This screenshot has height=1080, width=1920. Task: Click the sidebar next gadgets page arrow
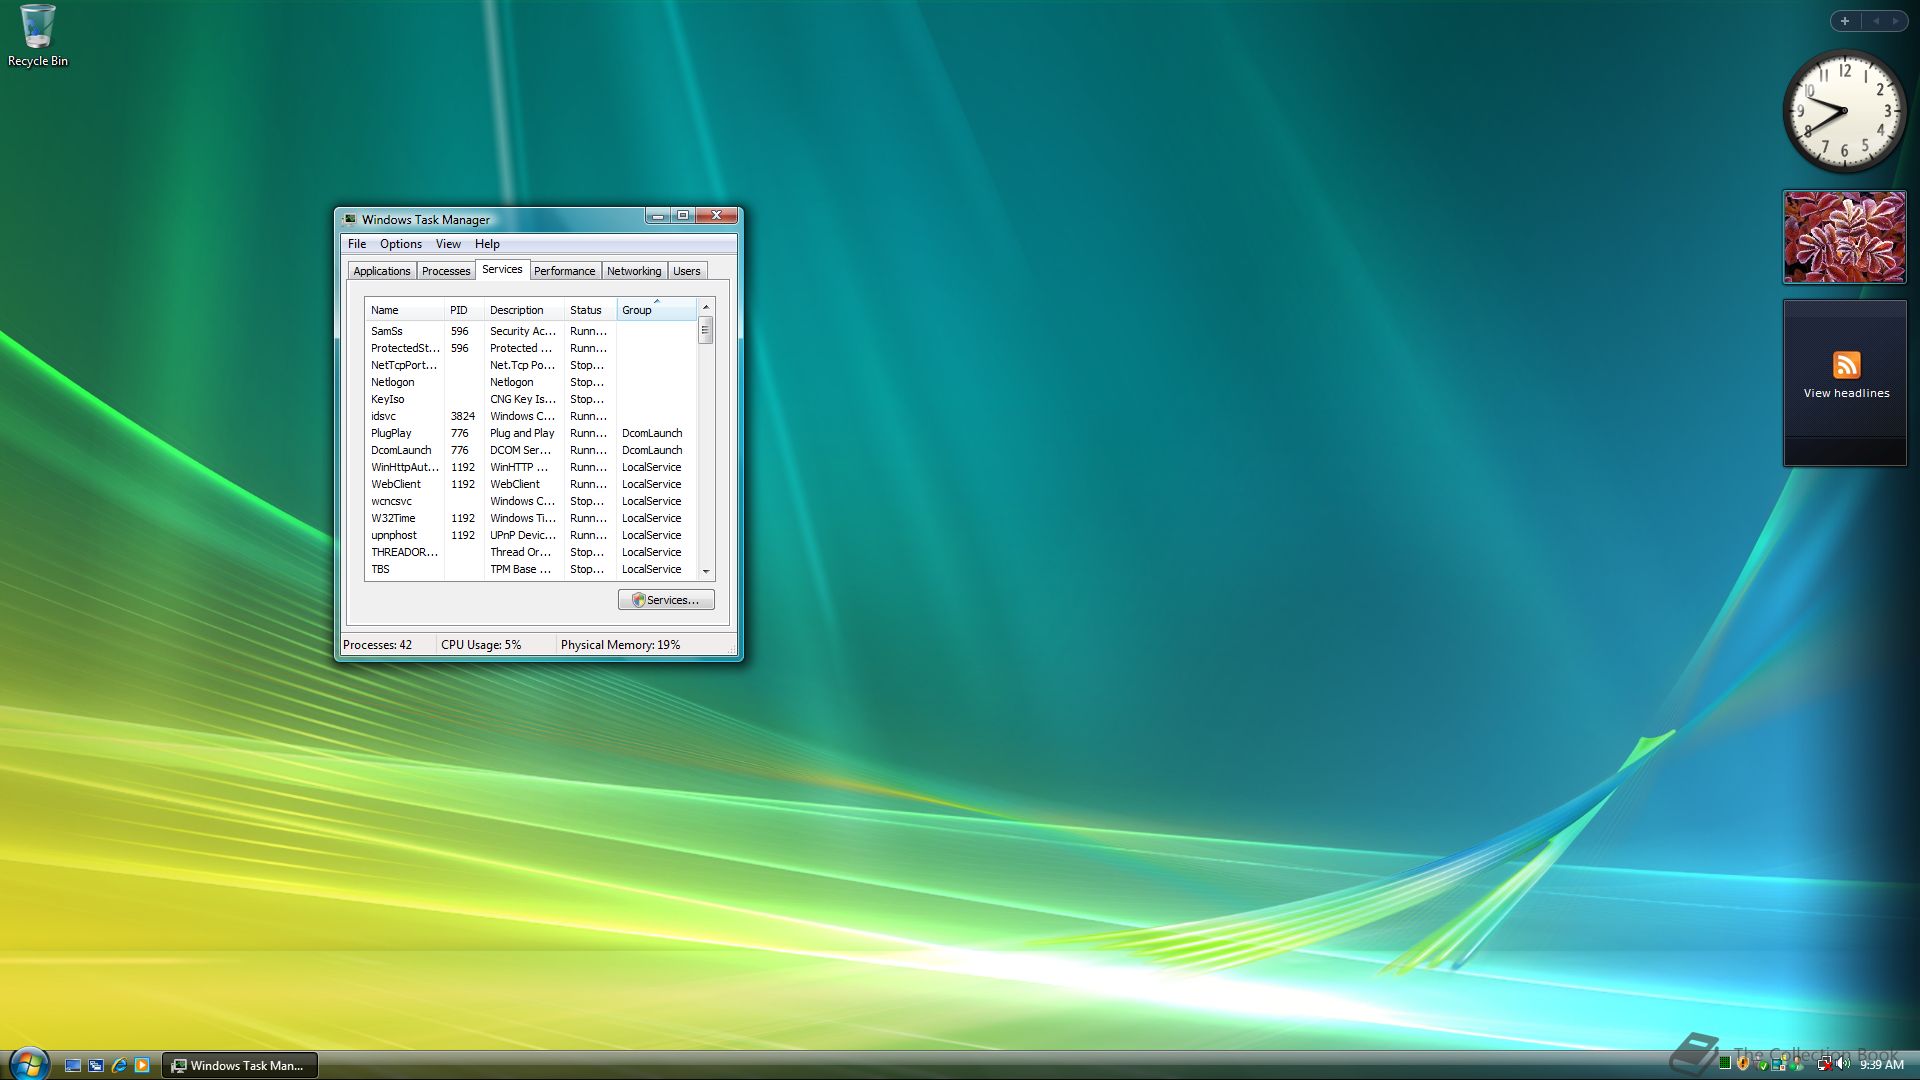1895,21
